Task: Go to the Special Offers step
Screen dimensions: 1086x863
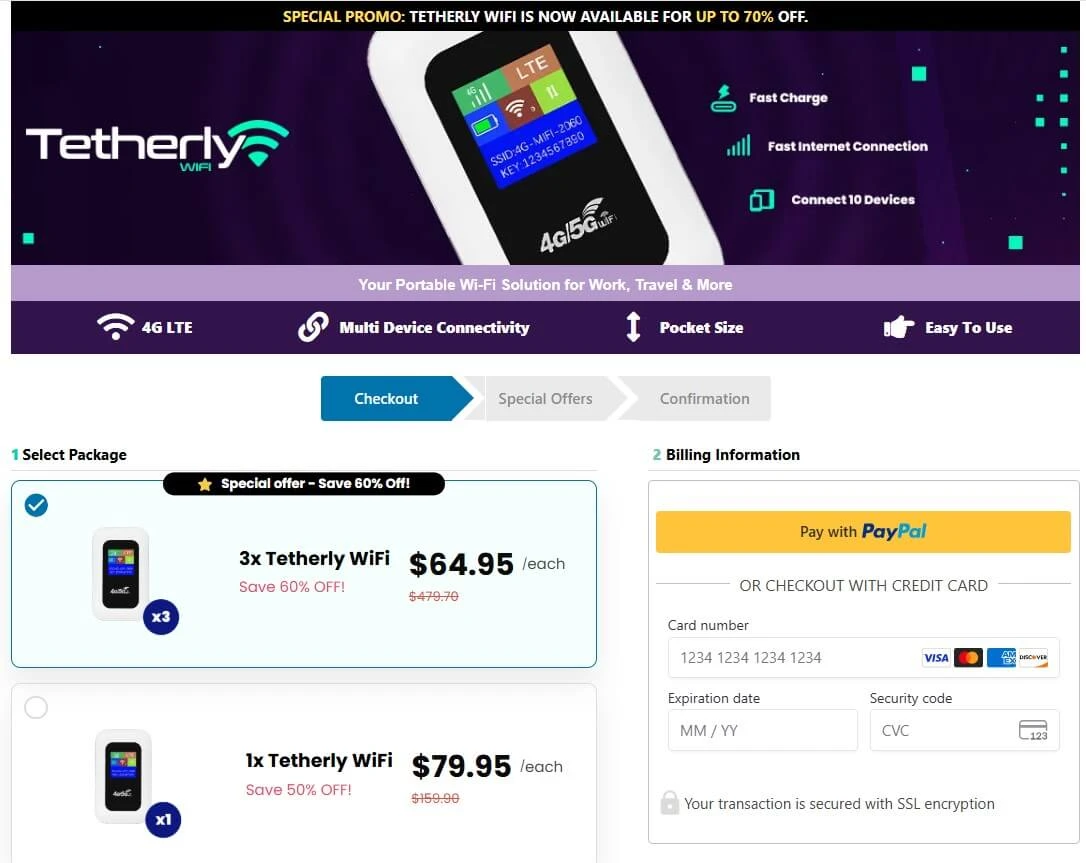Action: (x=545, y=398)
